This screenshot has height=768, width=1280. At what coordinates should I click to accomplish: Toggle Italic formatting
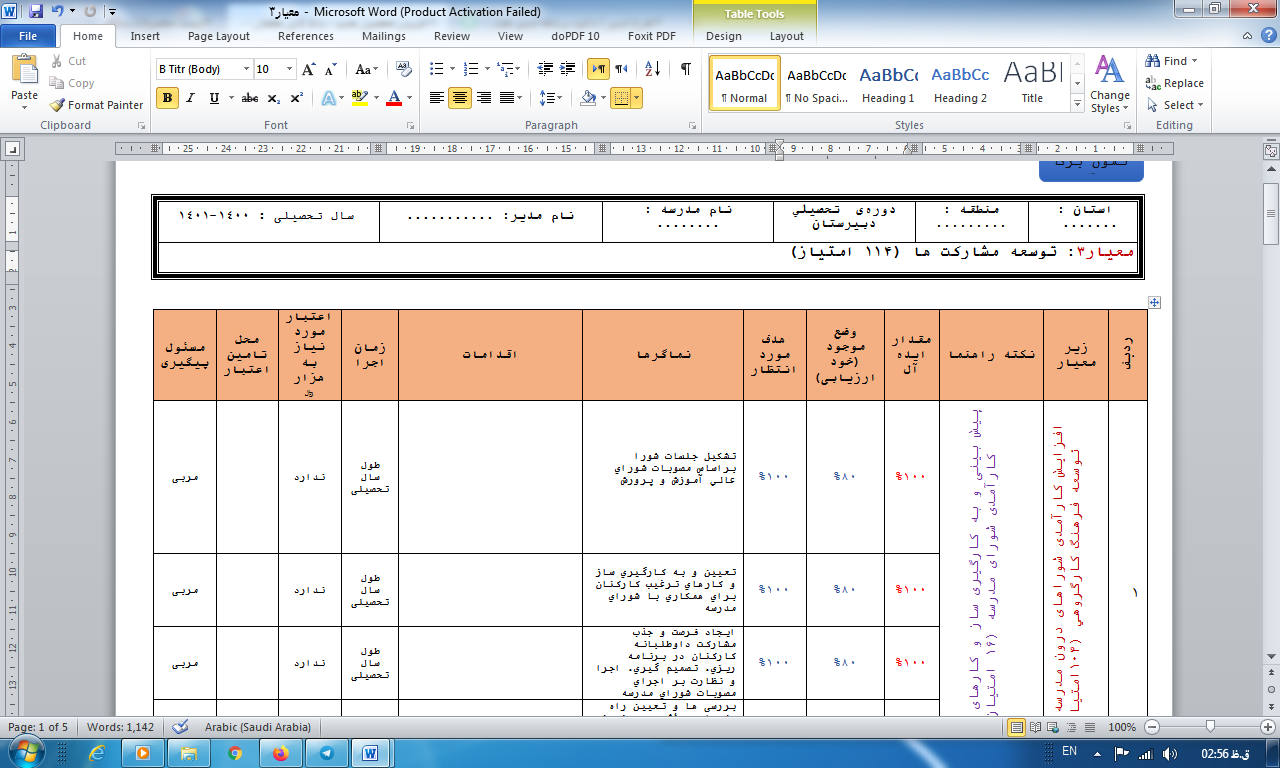(x=191, y=98)
